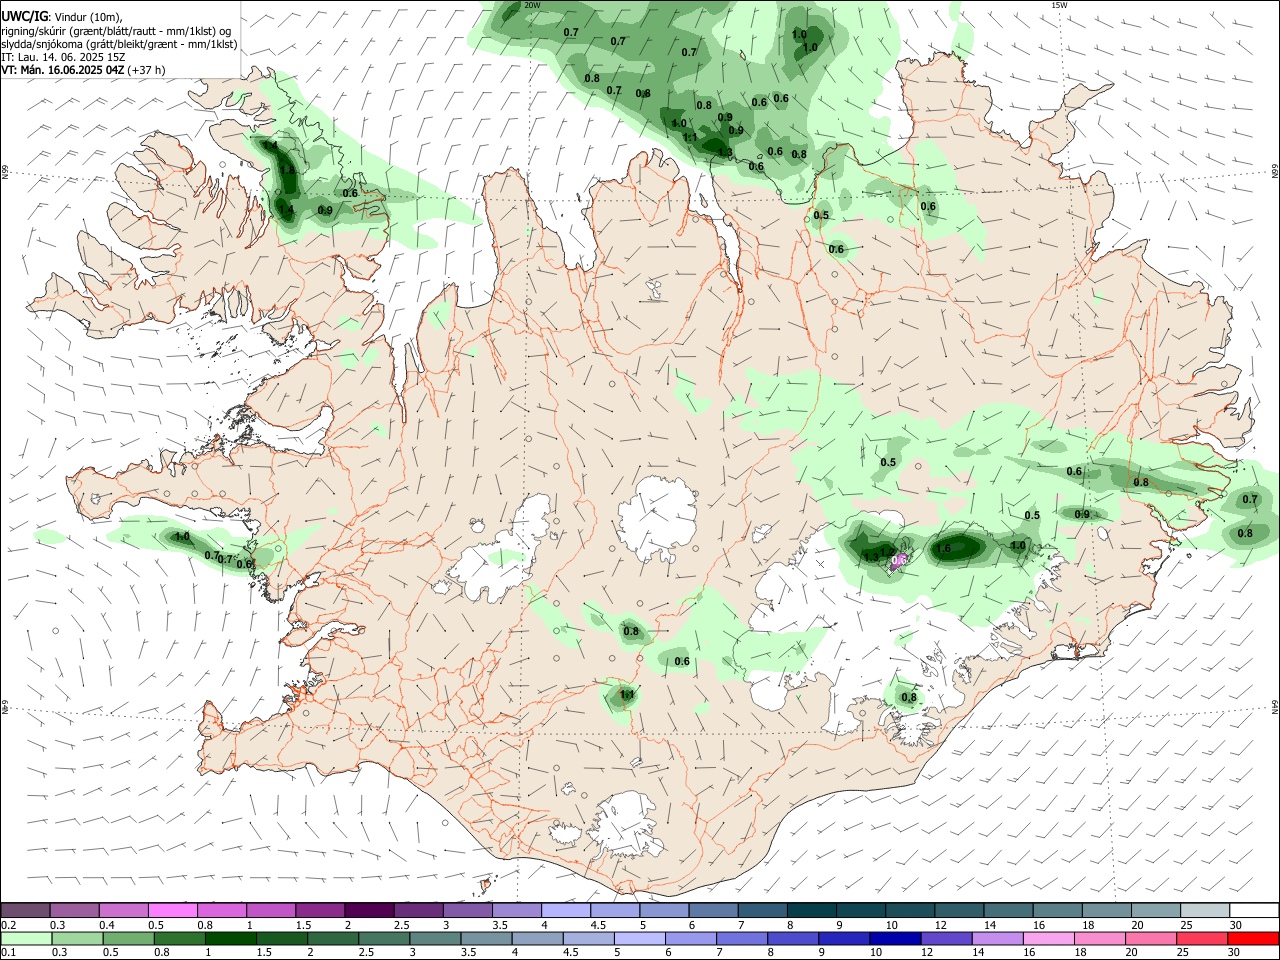
Task: Click the 'slydda/snjókoma' legend description line
Action: [x=119, y=44]
